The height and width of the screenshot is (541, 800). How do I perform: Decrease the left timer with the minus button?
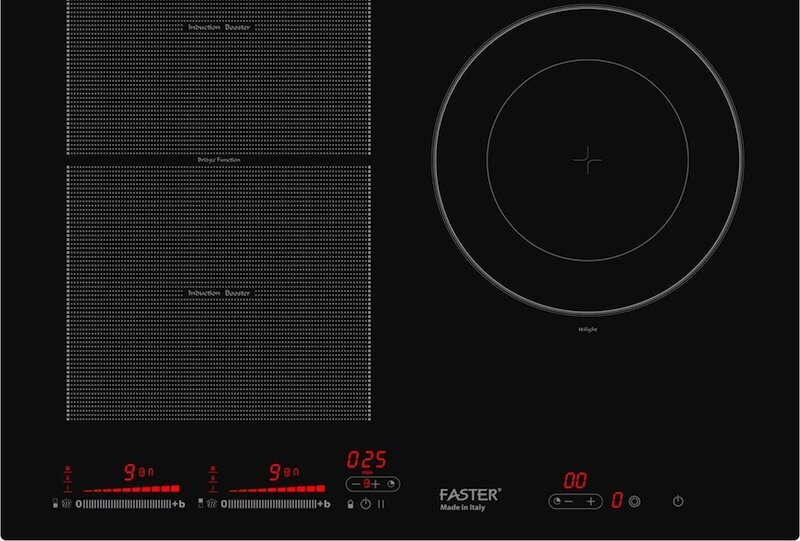pyautogui.click(x=356, y=484)
